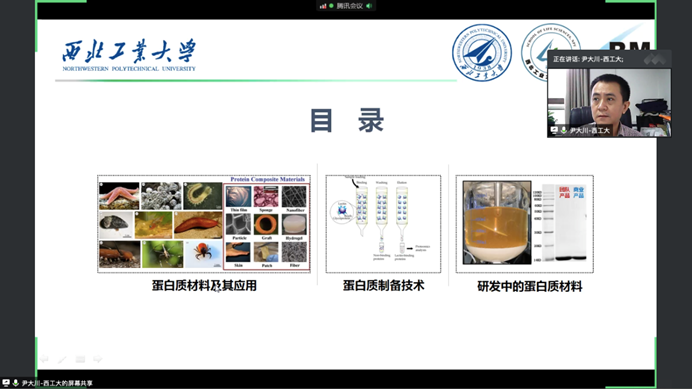Select the slideshow pen tool icon

(62, 359)
